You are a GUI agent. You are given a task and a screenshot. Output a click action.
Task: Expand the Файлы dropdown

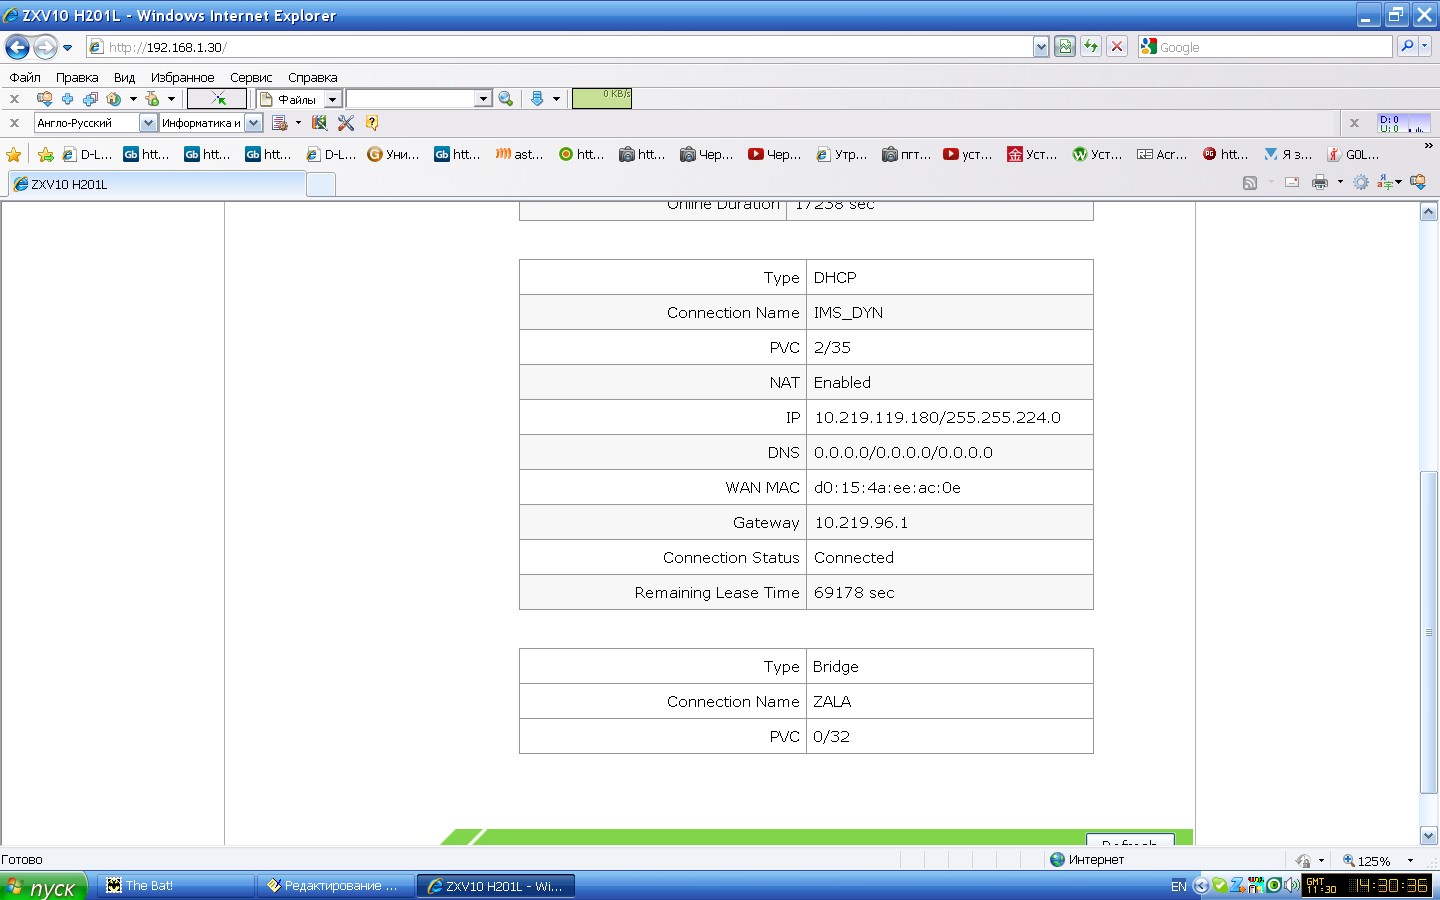tap(333, 99)
